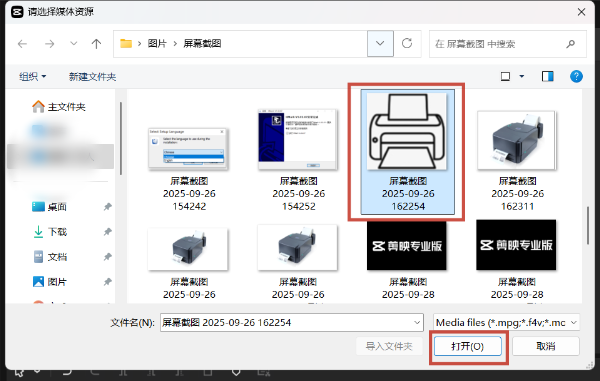Select 屏幕截图 in the address breadcrumb
Screen dimensions: 600x381
click(202, 44)
